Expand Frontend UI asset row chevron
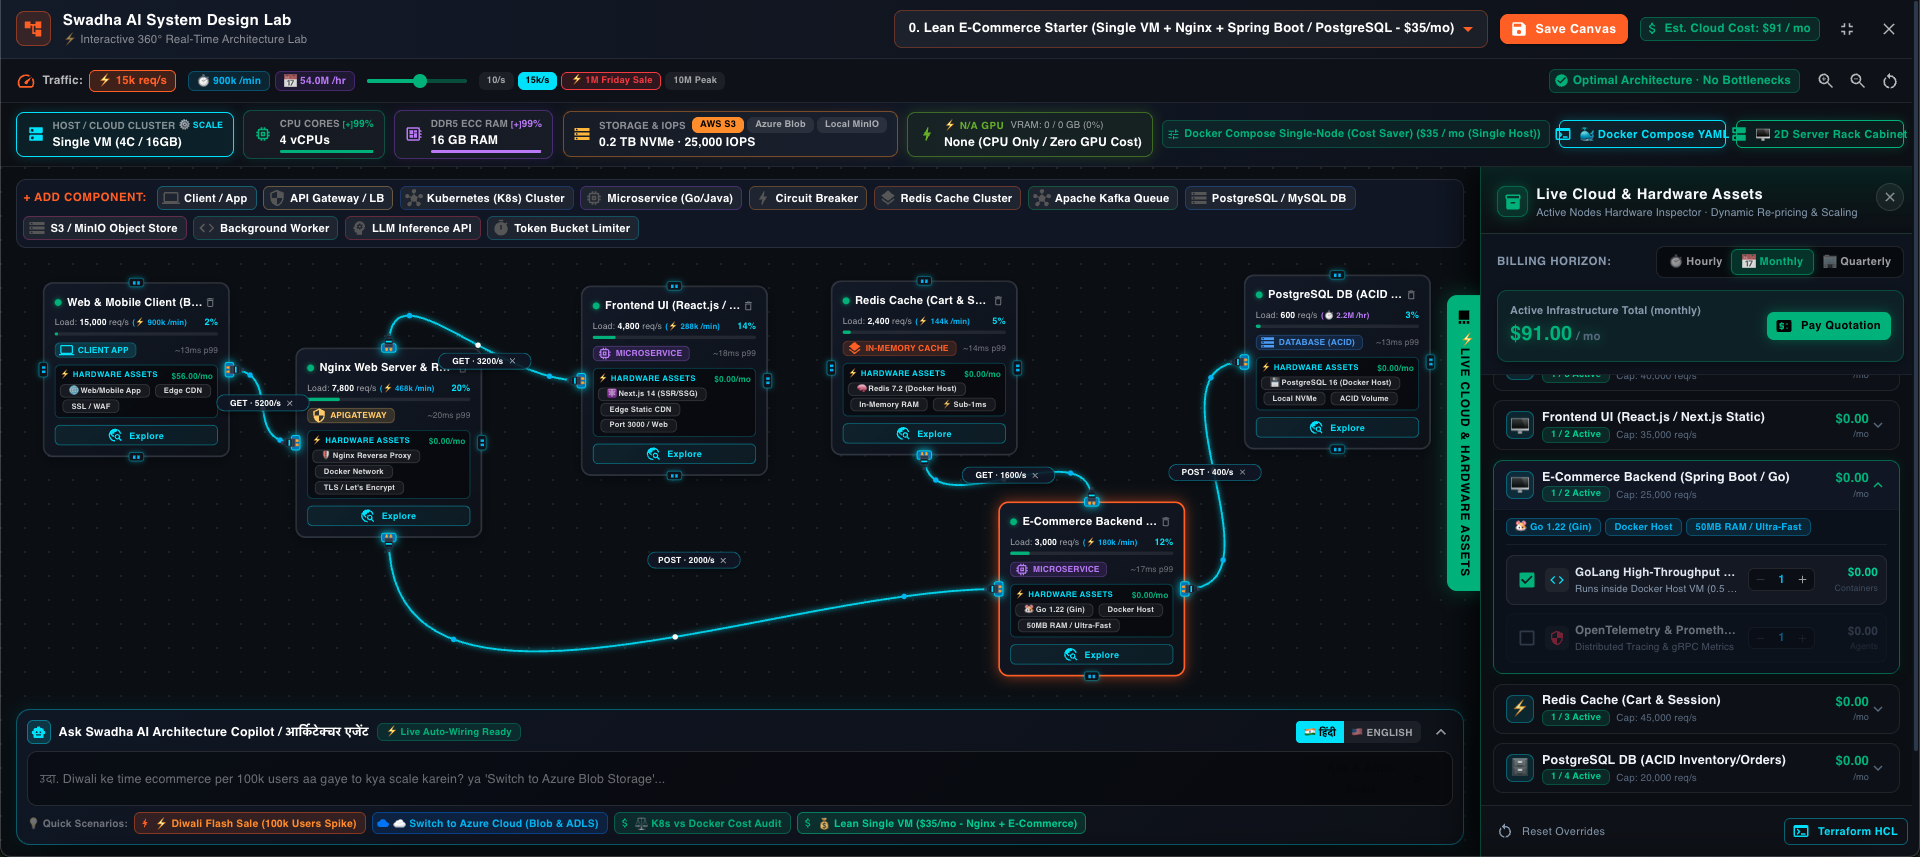Screen dimensions: 1920x857 (x=1878, y=425)
